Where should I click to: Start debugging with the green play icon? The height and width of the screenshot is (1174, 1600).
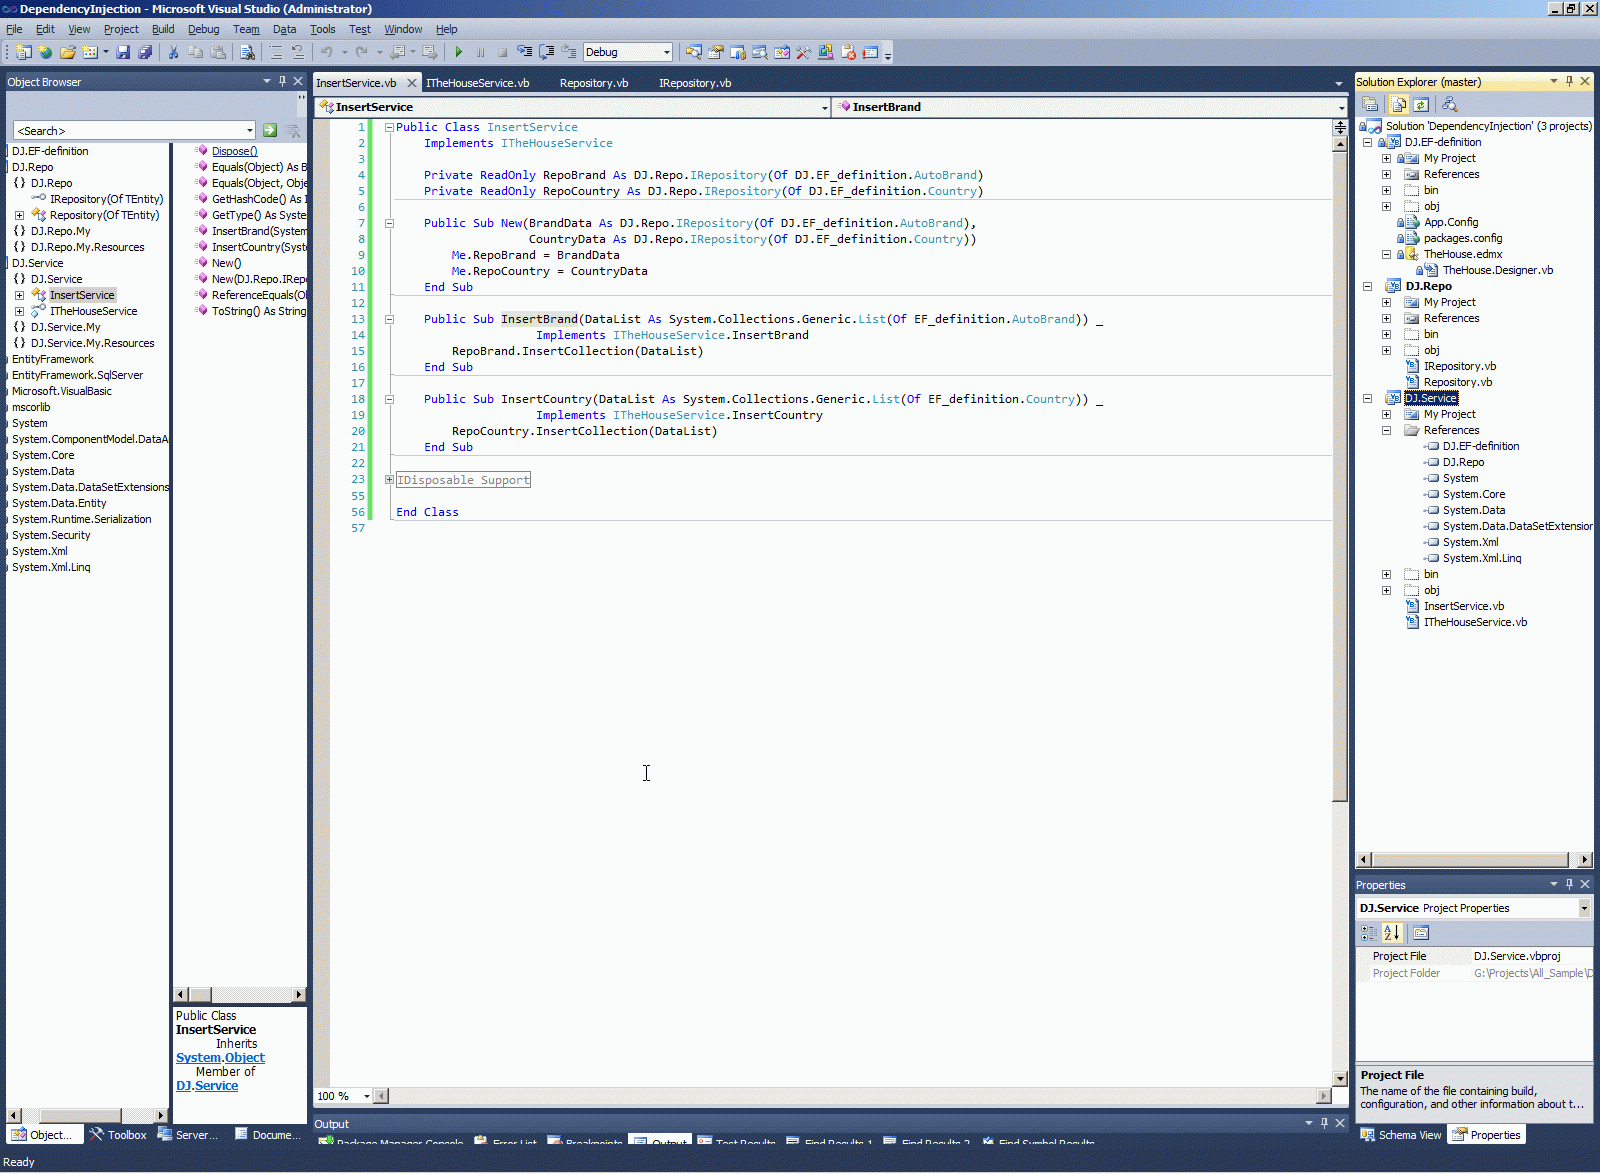point(458,52)
